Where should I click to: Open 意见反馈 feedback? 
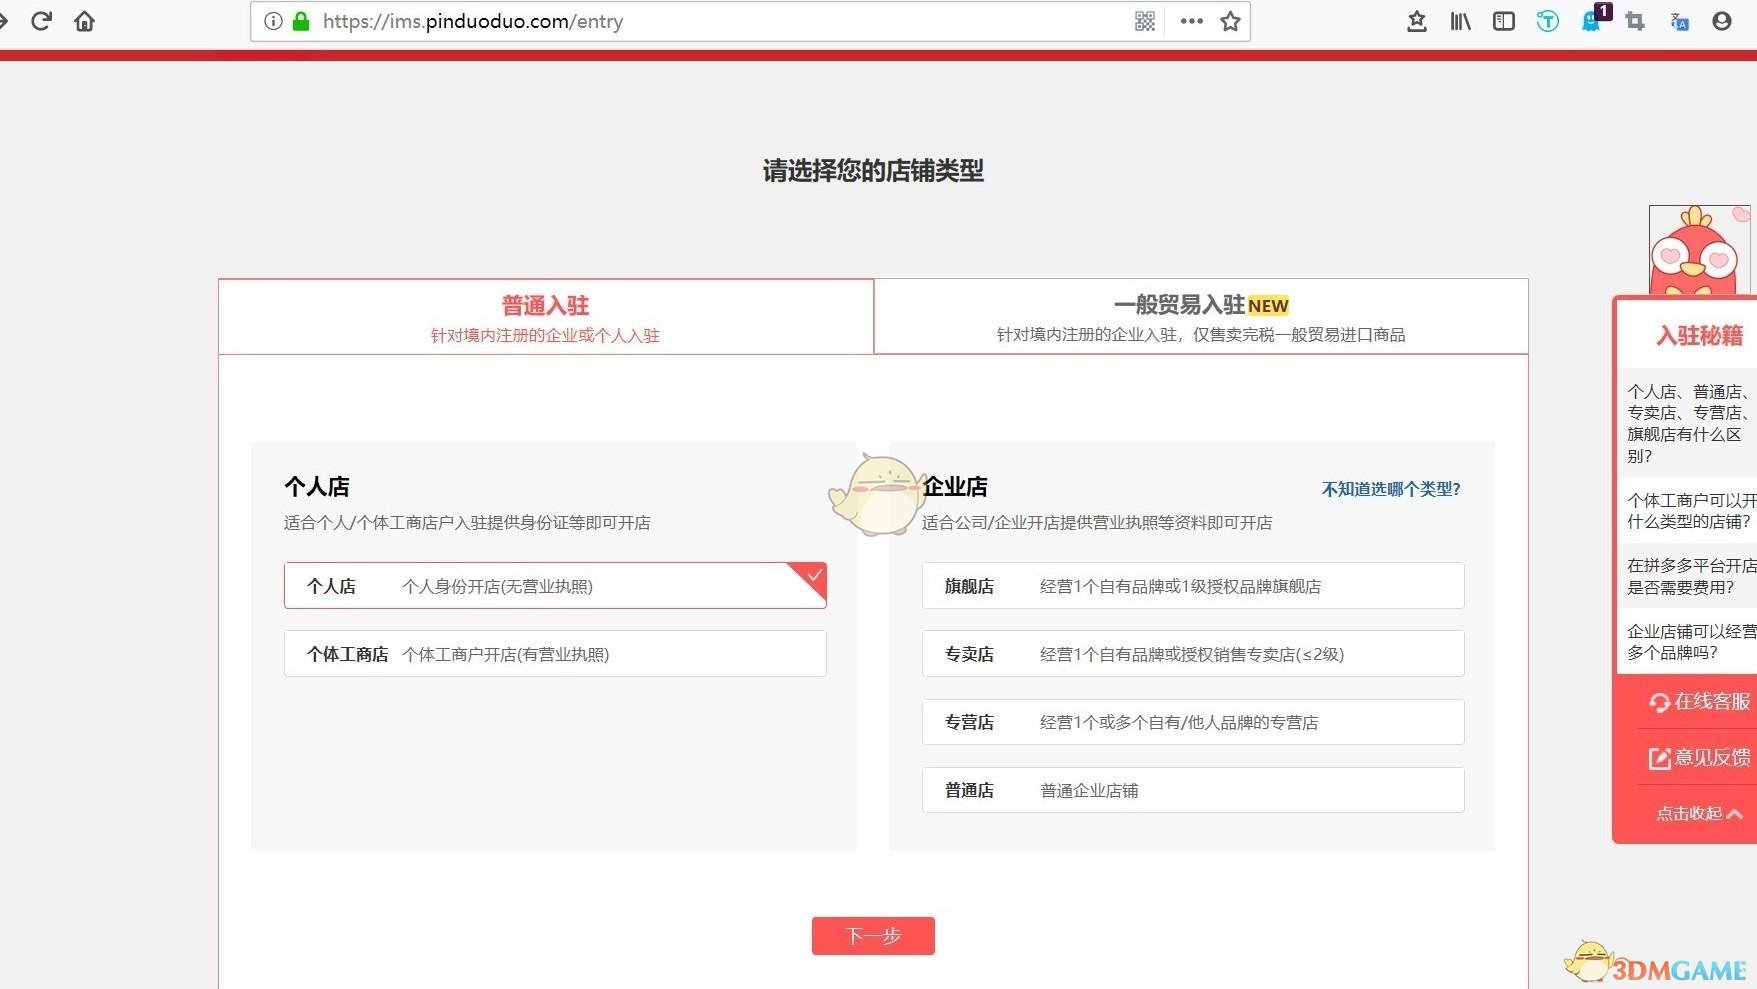[1700, 758]
